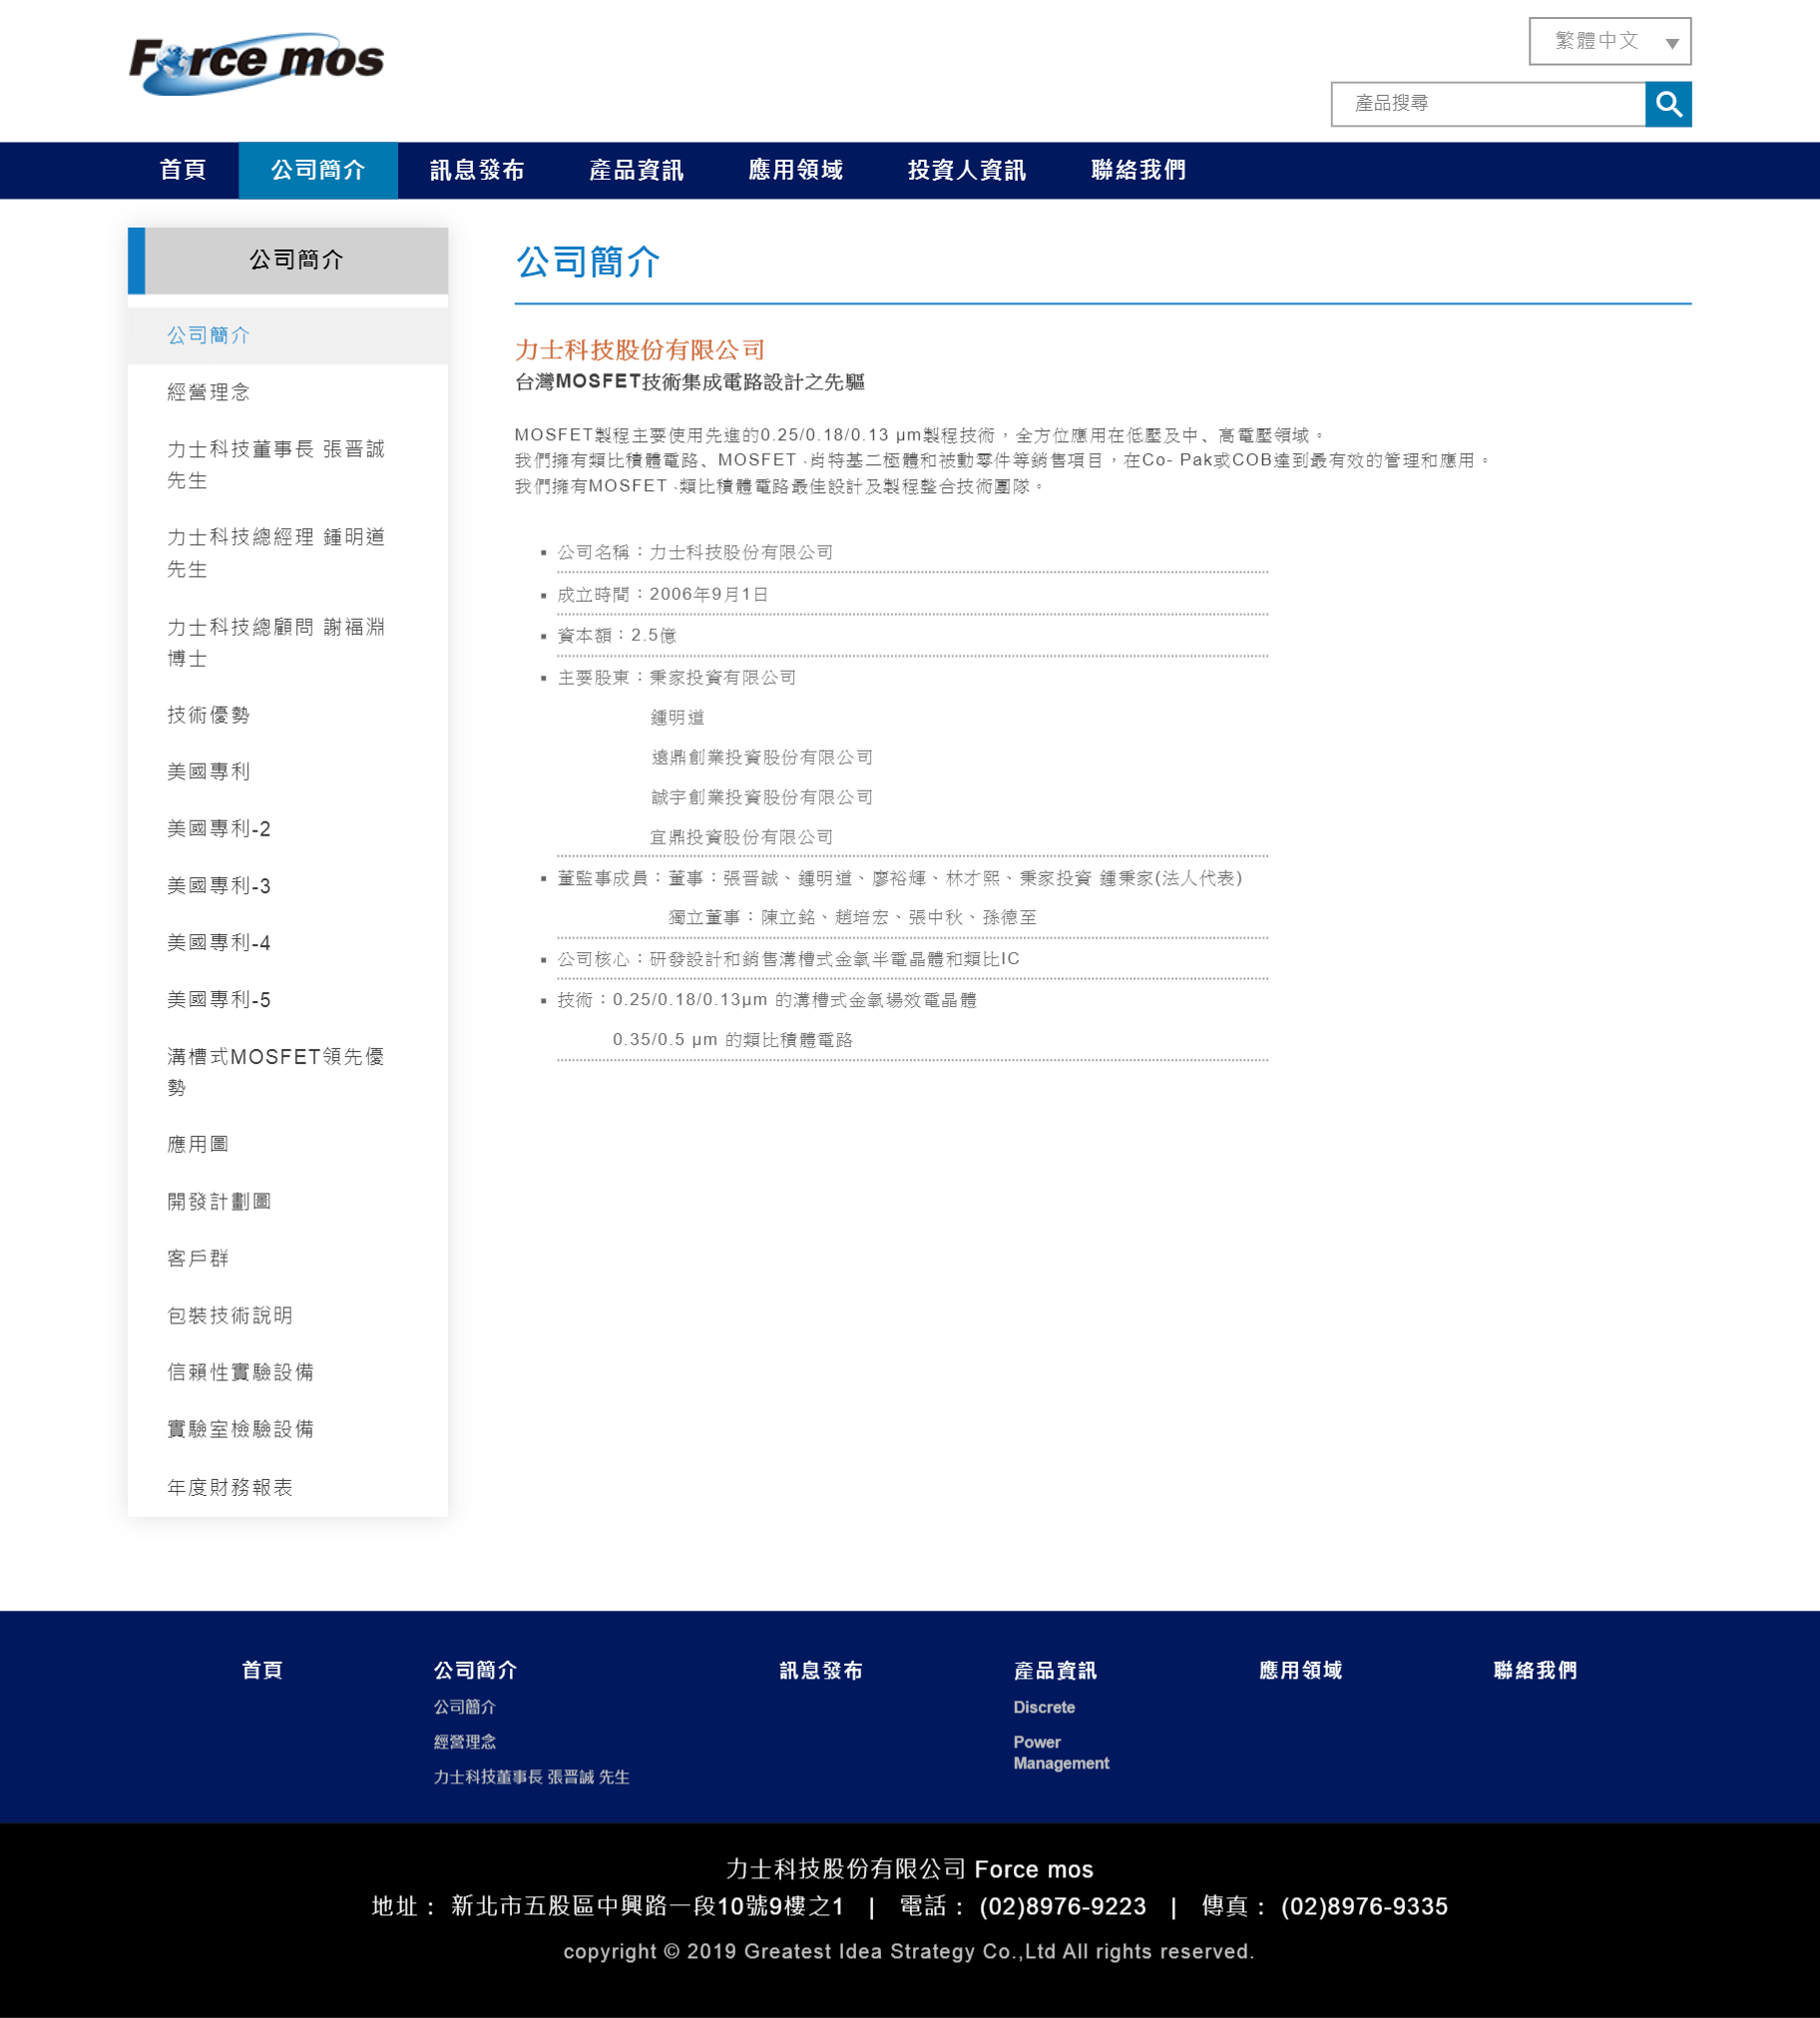Open 投資人資訊 in the navigation bar

click(x=966, y=170)
